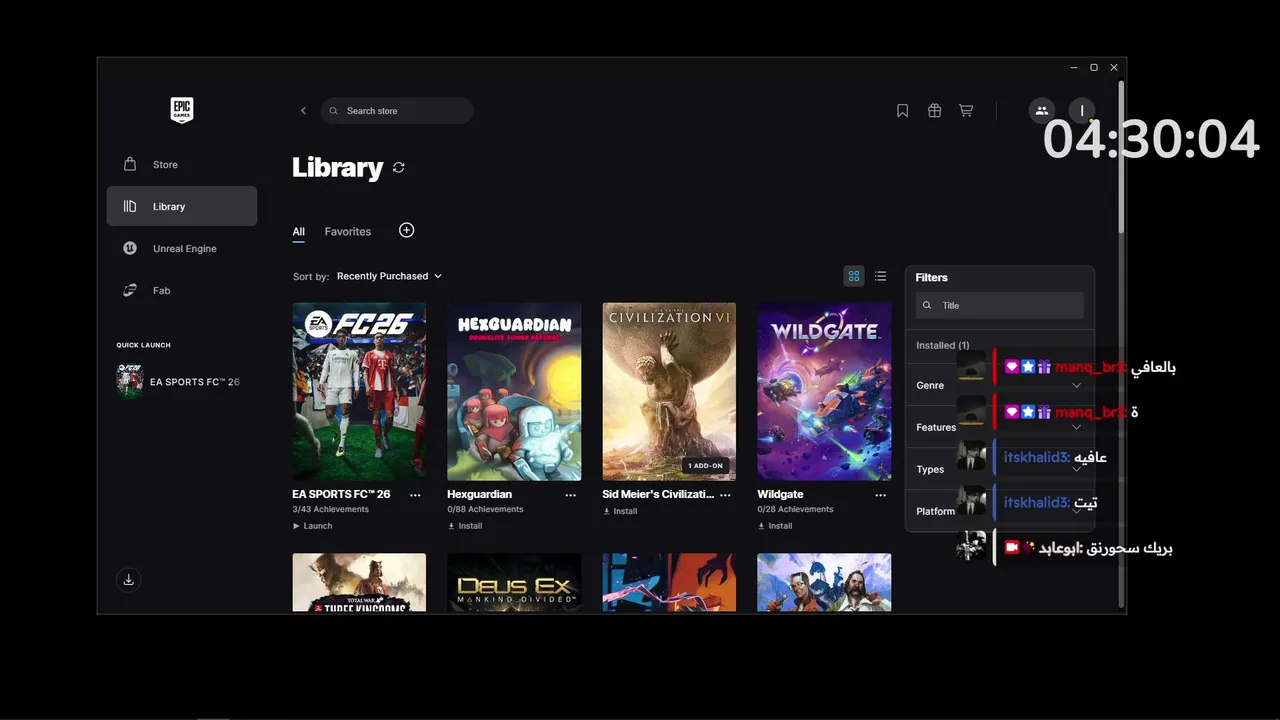The height and width of the screenshot is (720, 1280).
Task: Launch EA SPORTS FC 26
Action: (x=312, y=526)
